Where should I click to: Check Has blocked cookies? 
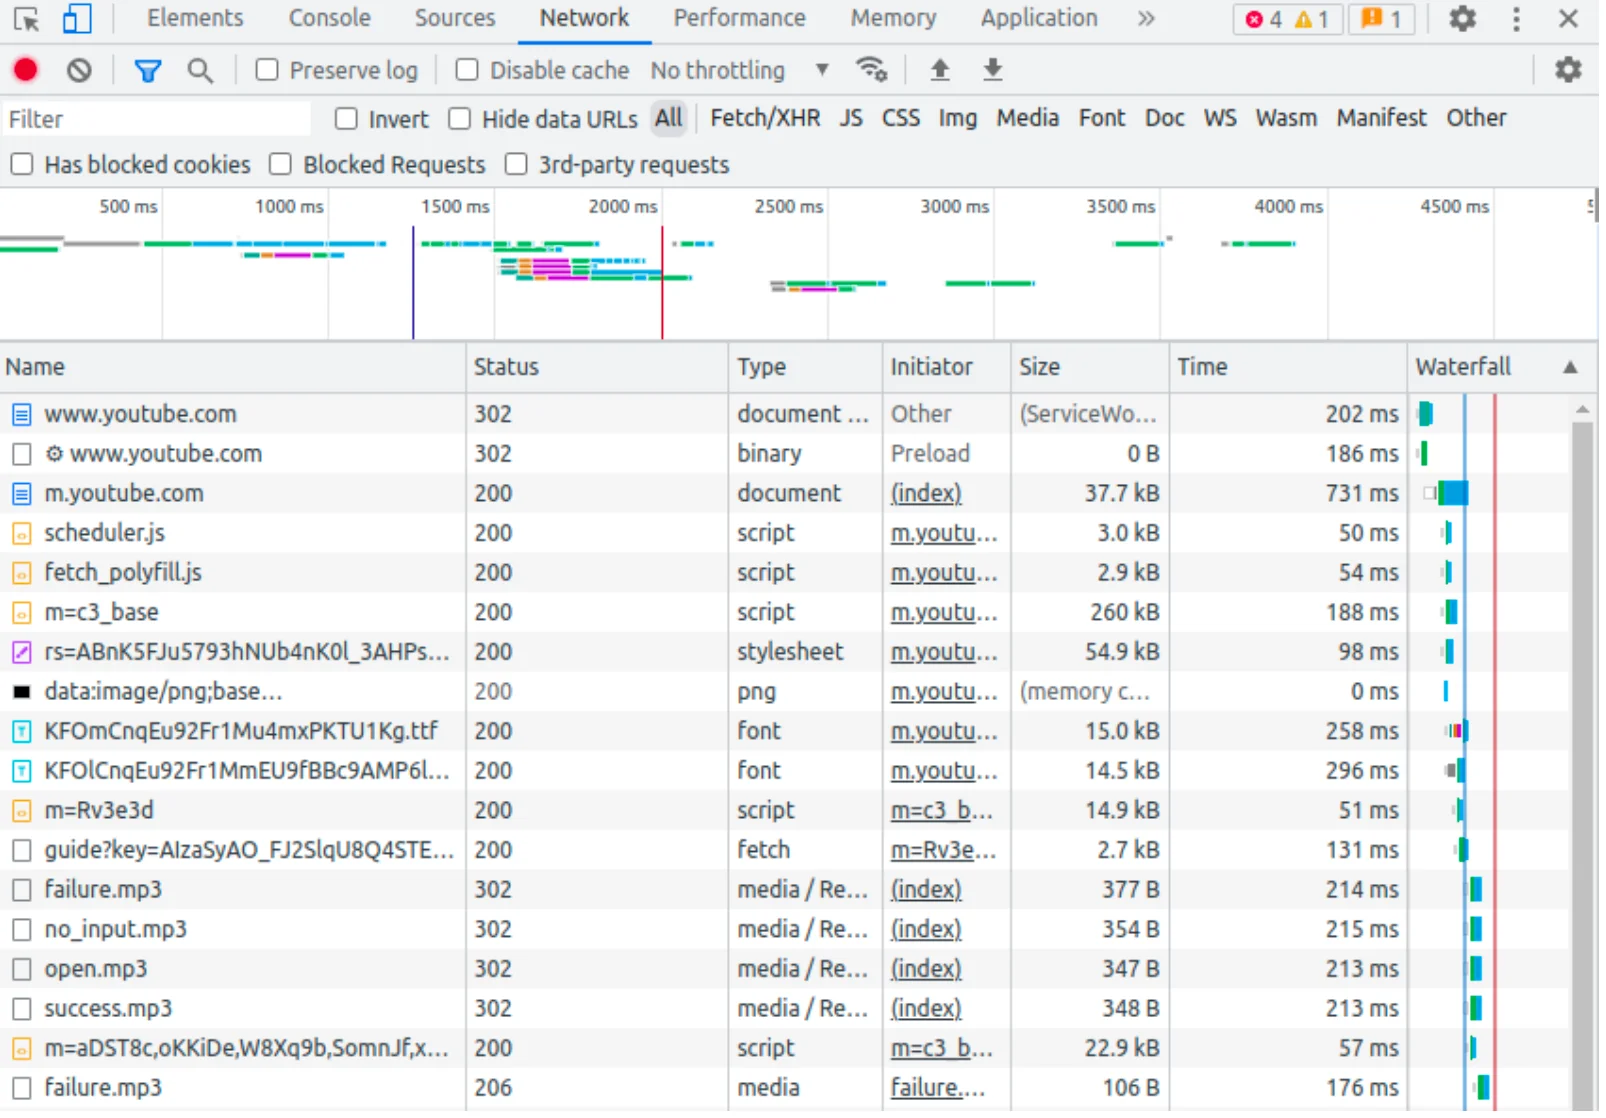(x=22, y=164)
